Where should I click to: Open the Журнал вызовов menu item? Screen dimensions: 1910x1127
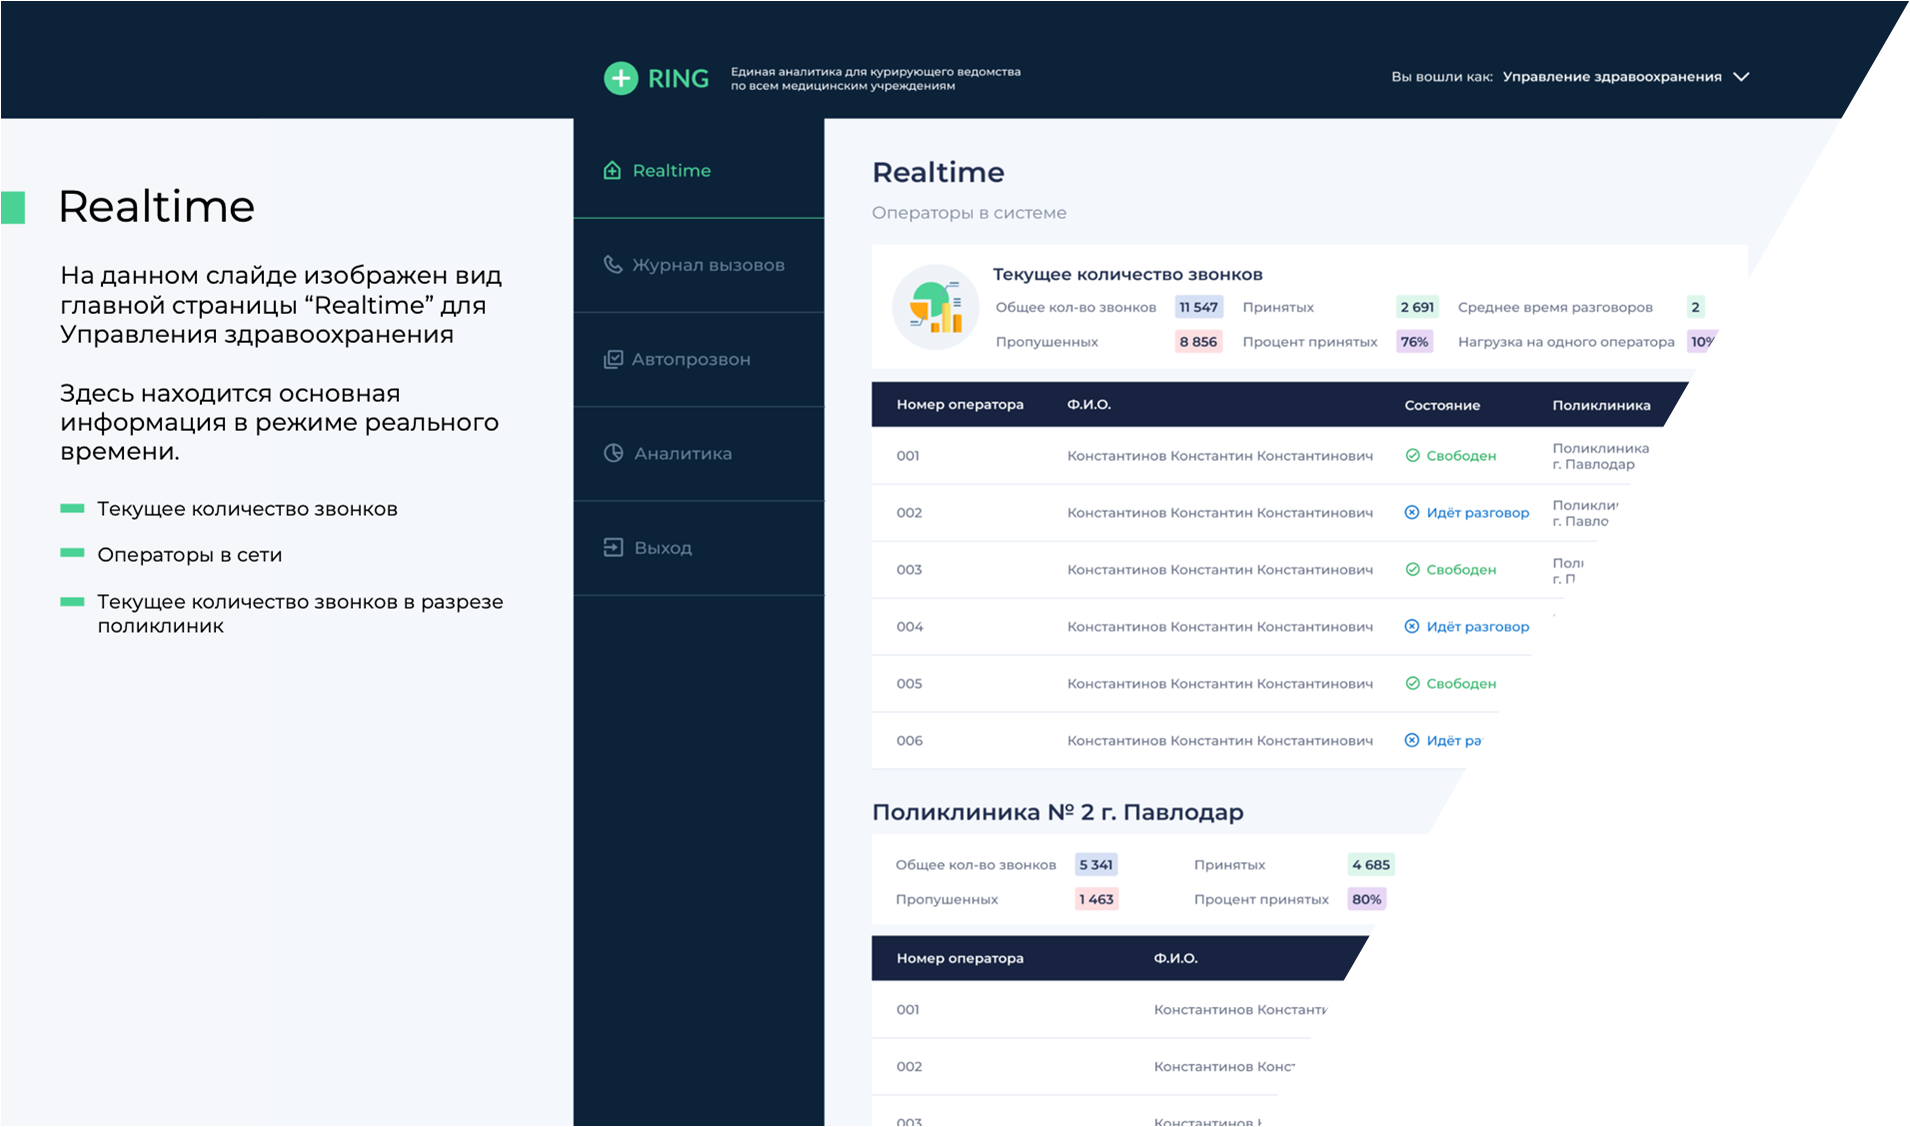[x=707, y=265]
